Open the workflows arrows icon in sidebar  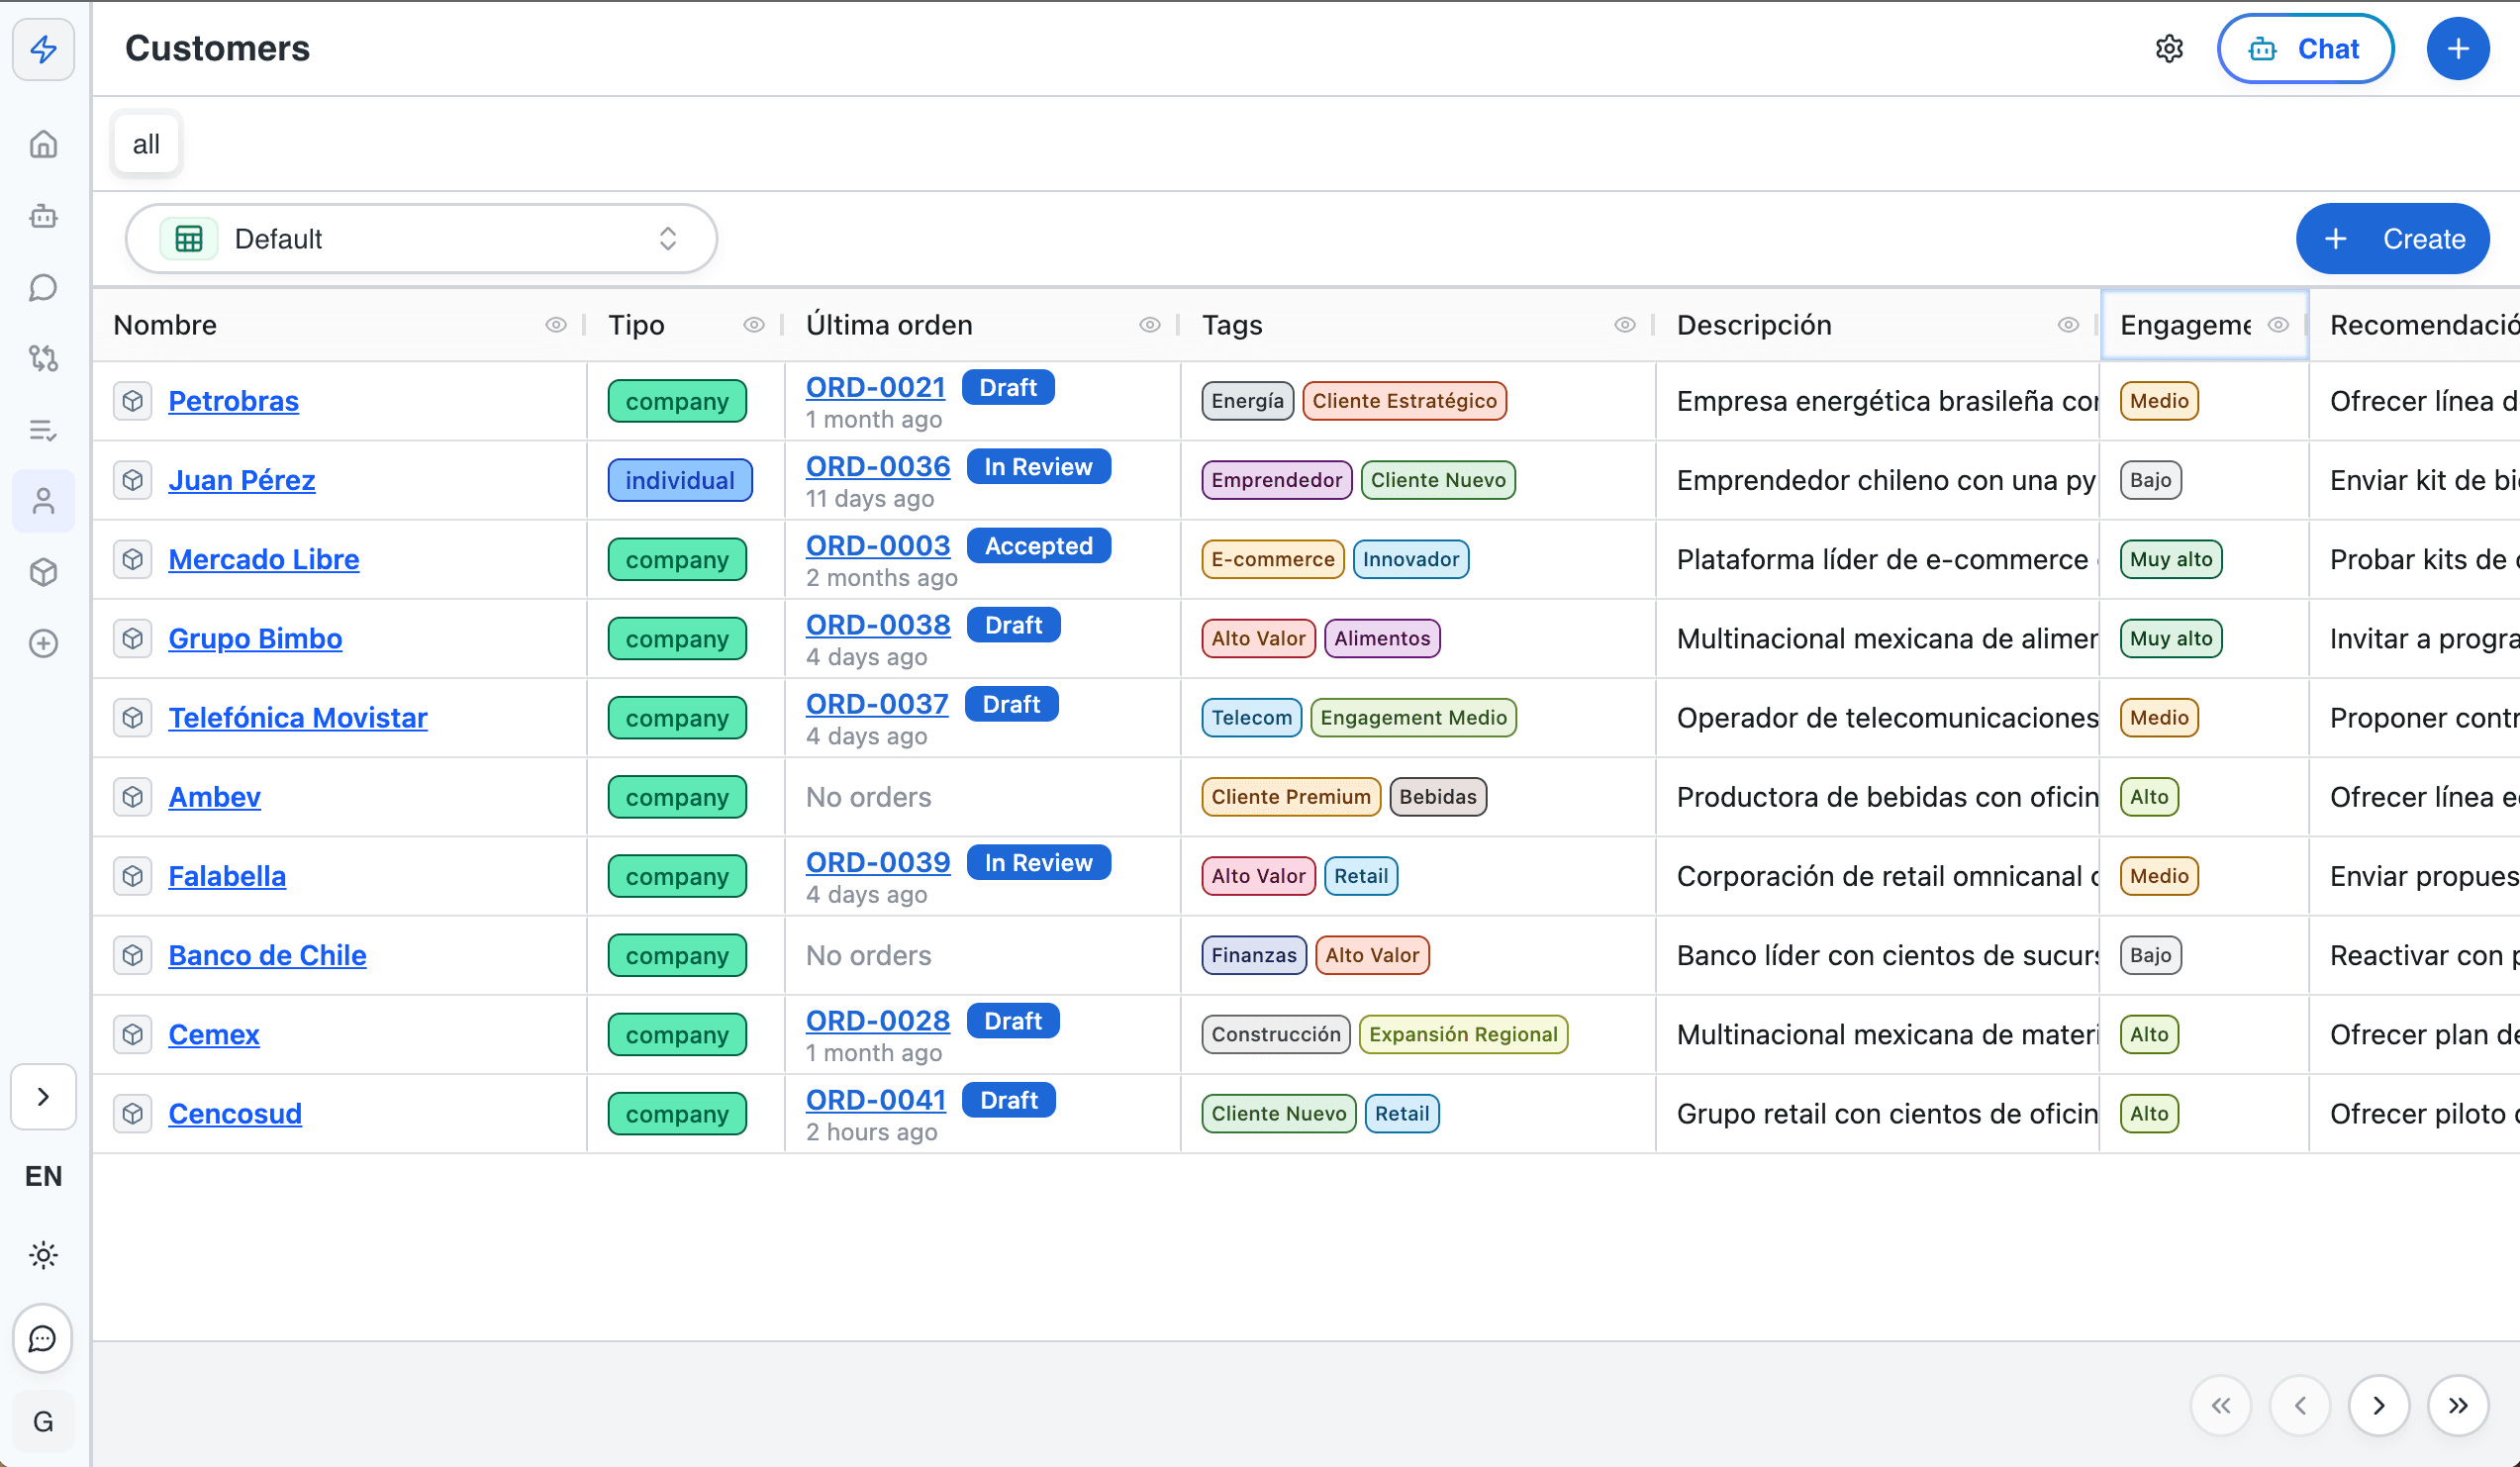click(43, 359)
